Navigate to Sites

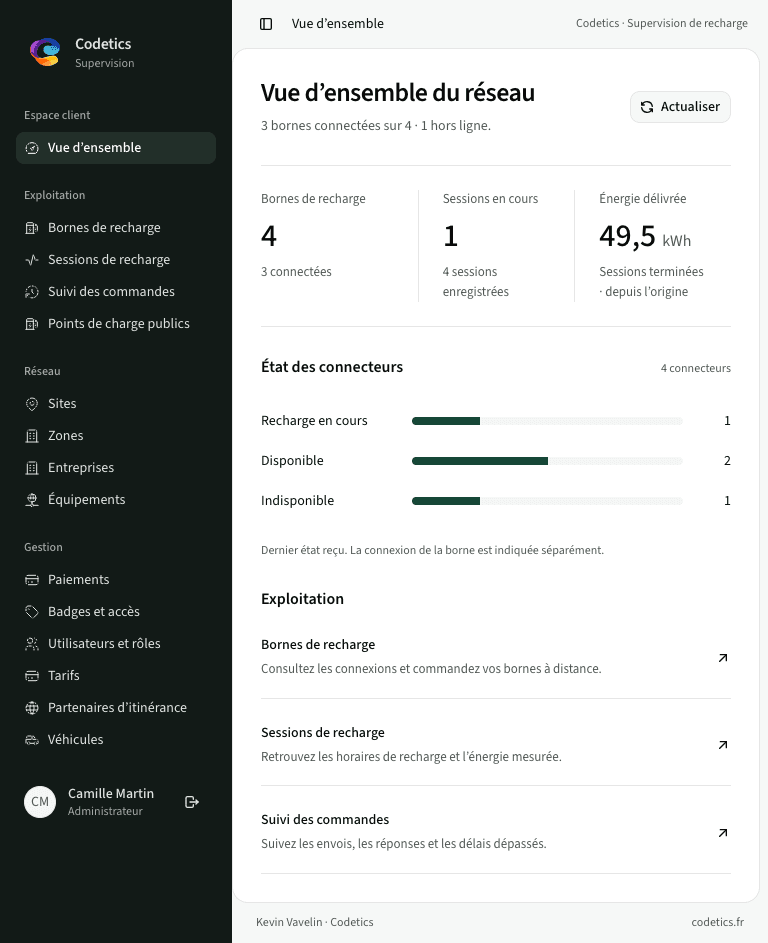[x=116, y=404]
